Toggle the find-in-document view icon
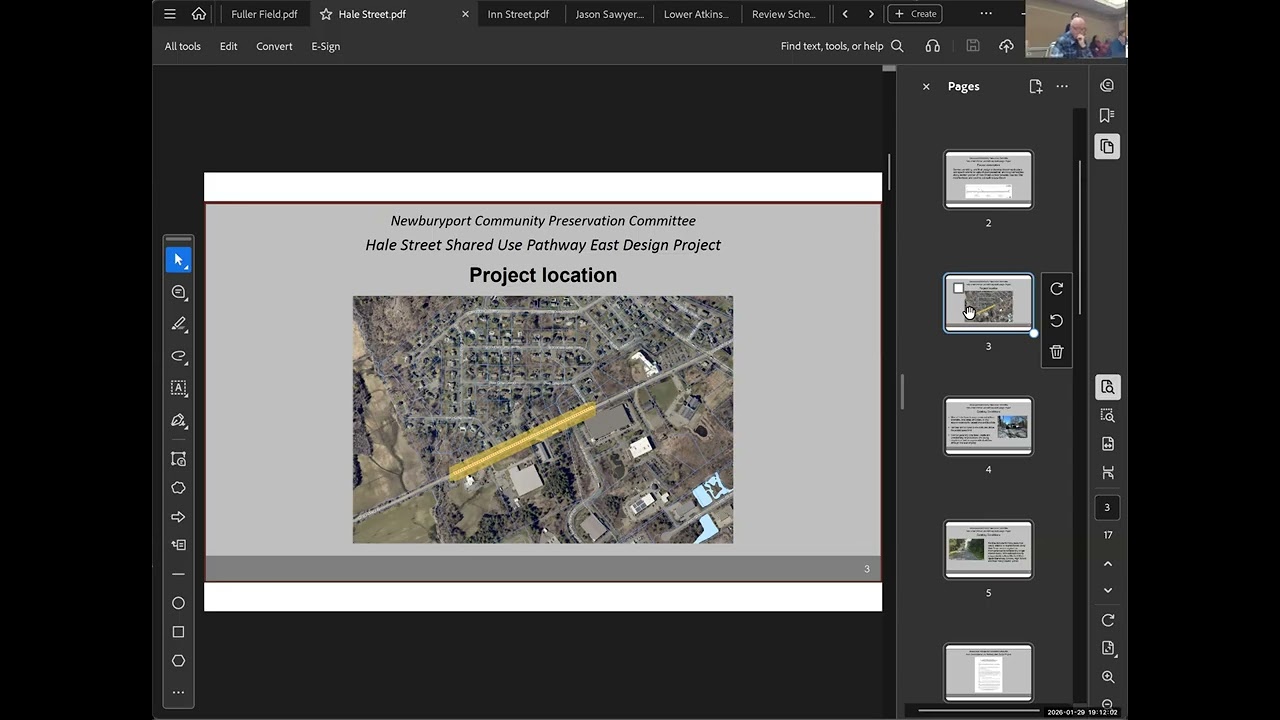 point(1107,387)
